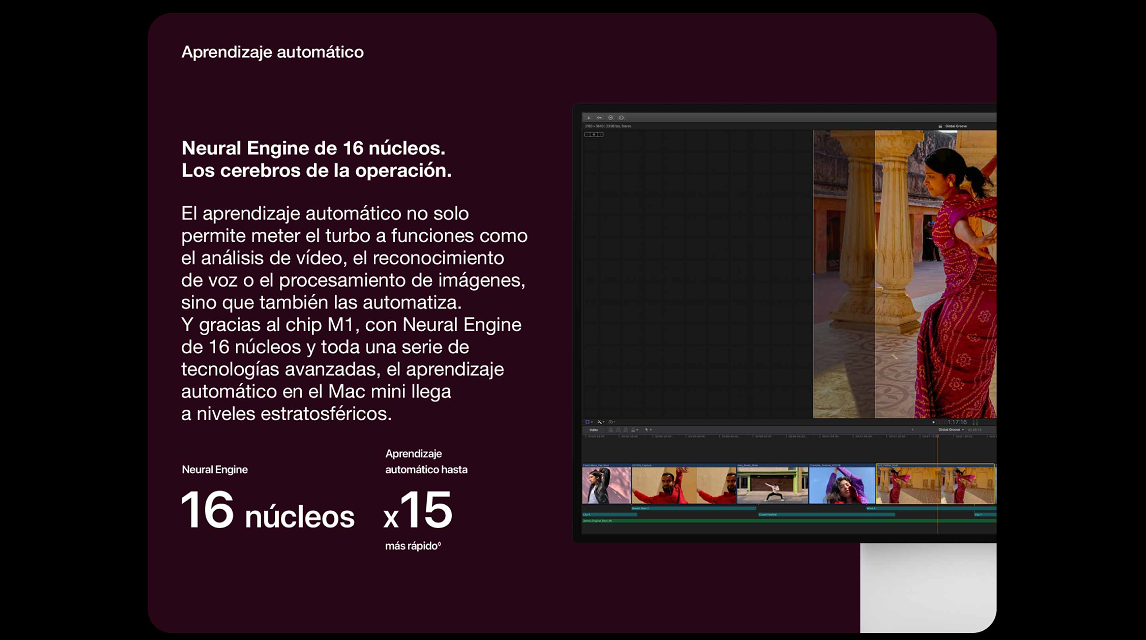Select the garage door dancer clip

773,484
